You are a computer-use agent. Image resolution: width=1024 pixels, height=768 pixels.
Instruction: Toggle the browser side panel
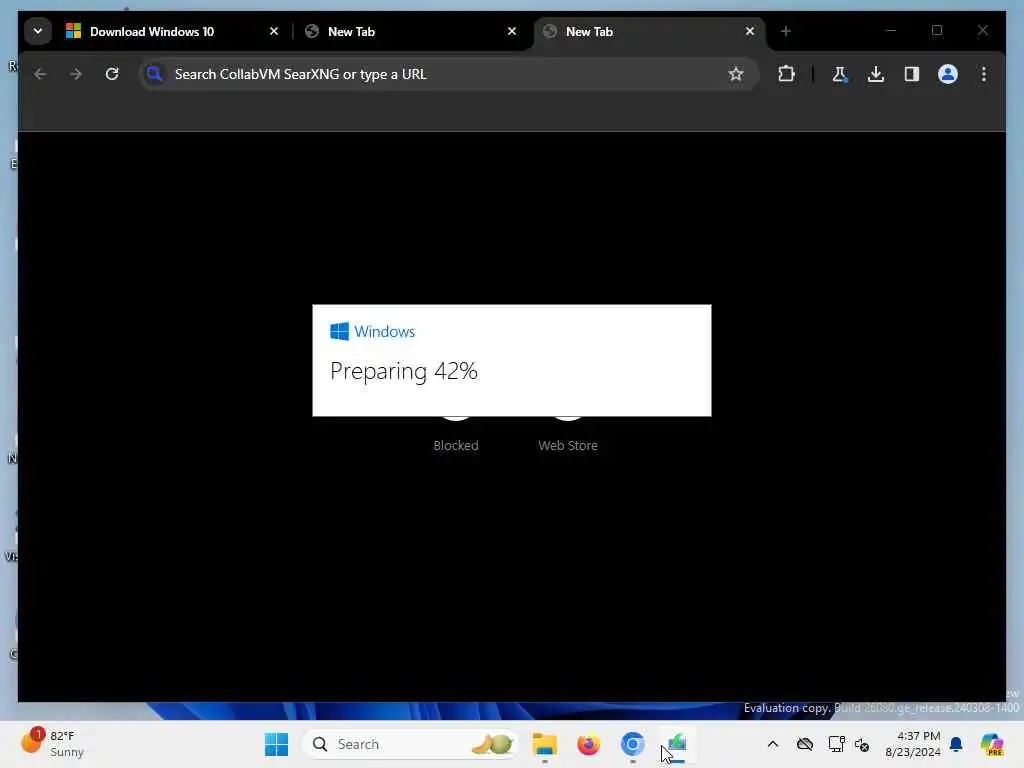tap(912, 74)
